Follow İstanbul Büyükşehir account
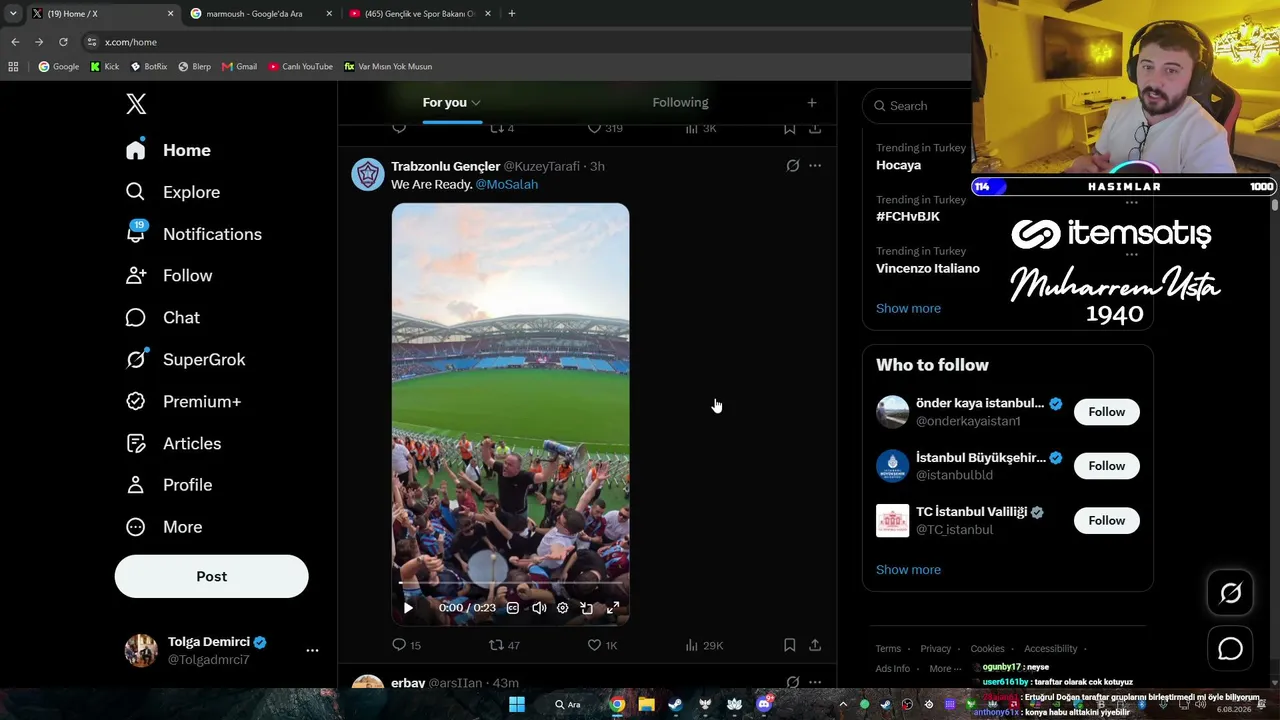This screenshot has height=720, width=1280. pos(1106,466)
